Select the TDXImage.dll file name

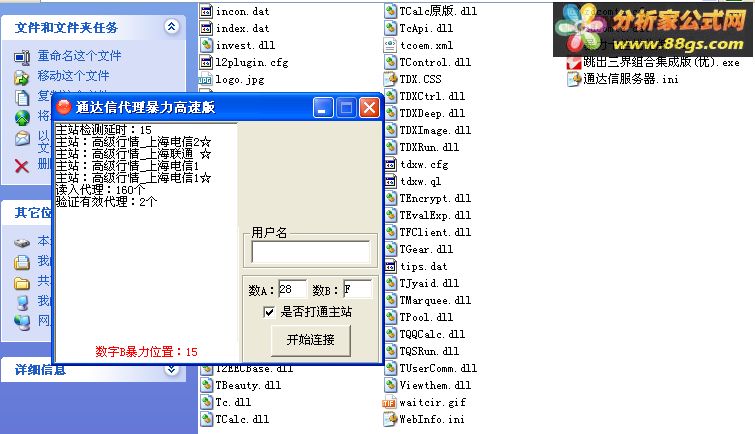click(435, 130)
